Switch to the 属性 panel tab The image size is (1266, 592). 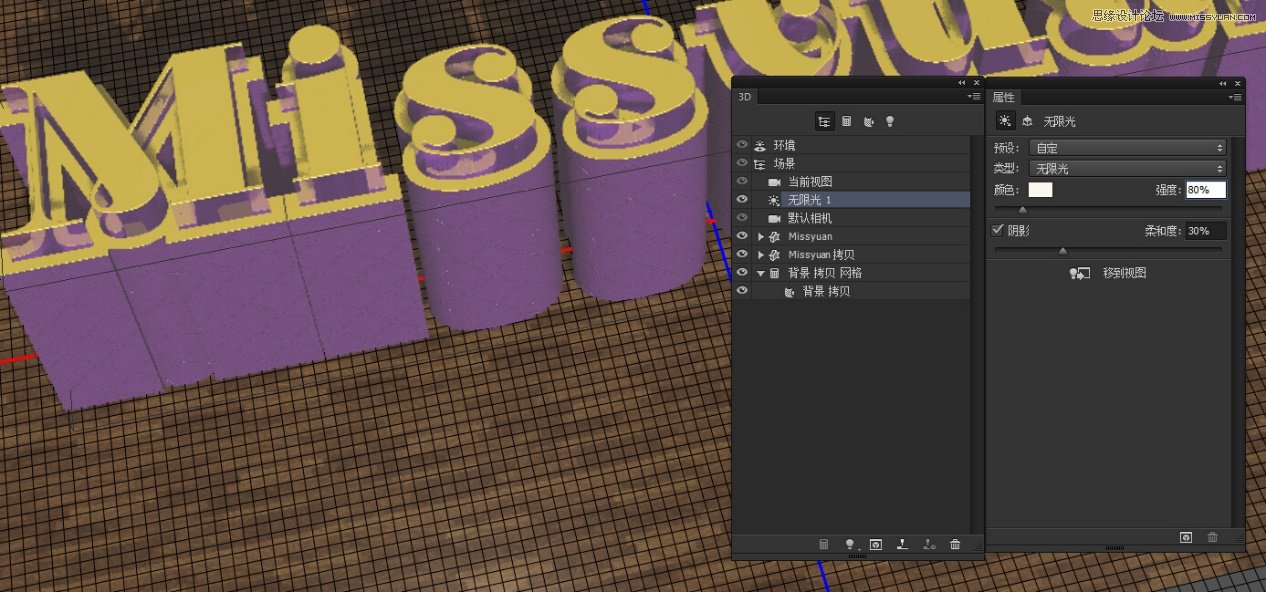coord(1003,97)
